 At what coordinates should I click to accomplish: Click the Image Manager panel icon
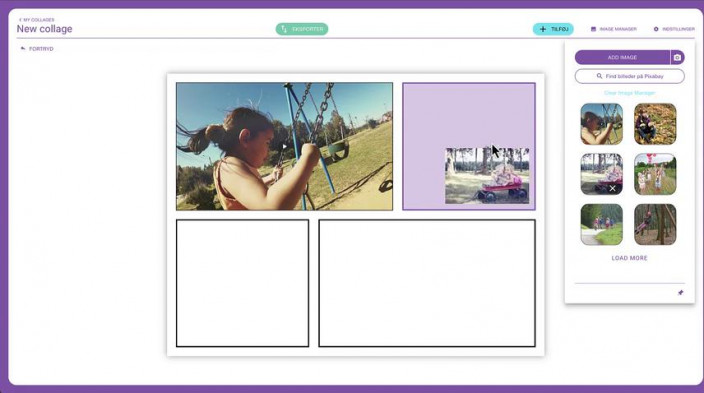click(x=594, y=29)
